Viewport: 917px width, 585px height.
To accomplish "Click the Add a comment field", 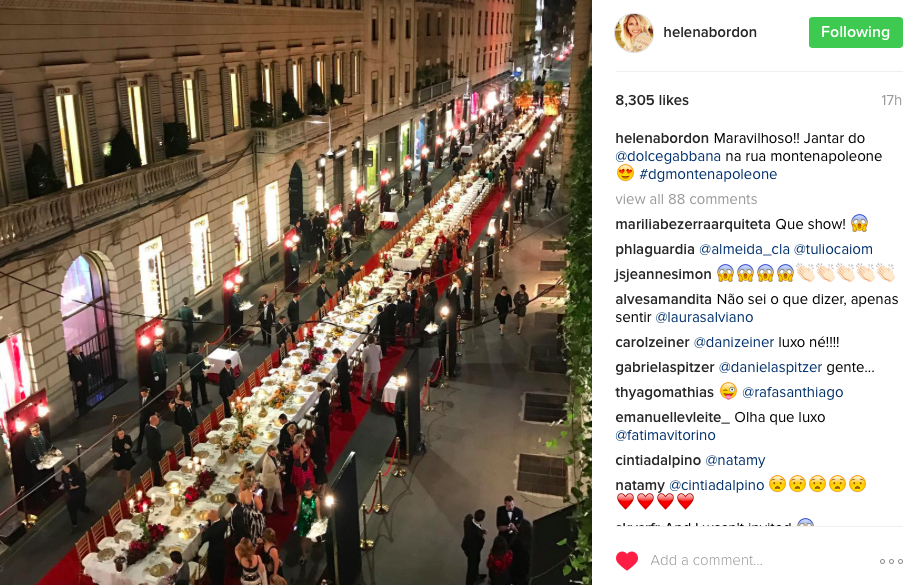I will pyautogui.click(x=760, y=560).
